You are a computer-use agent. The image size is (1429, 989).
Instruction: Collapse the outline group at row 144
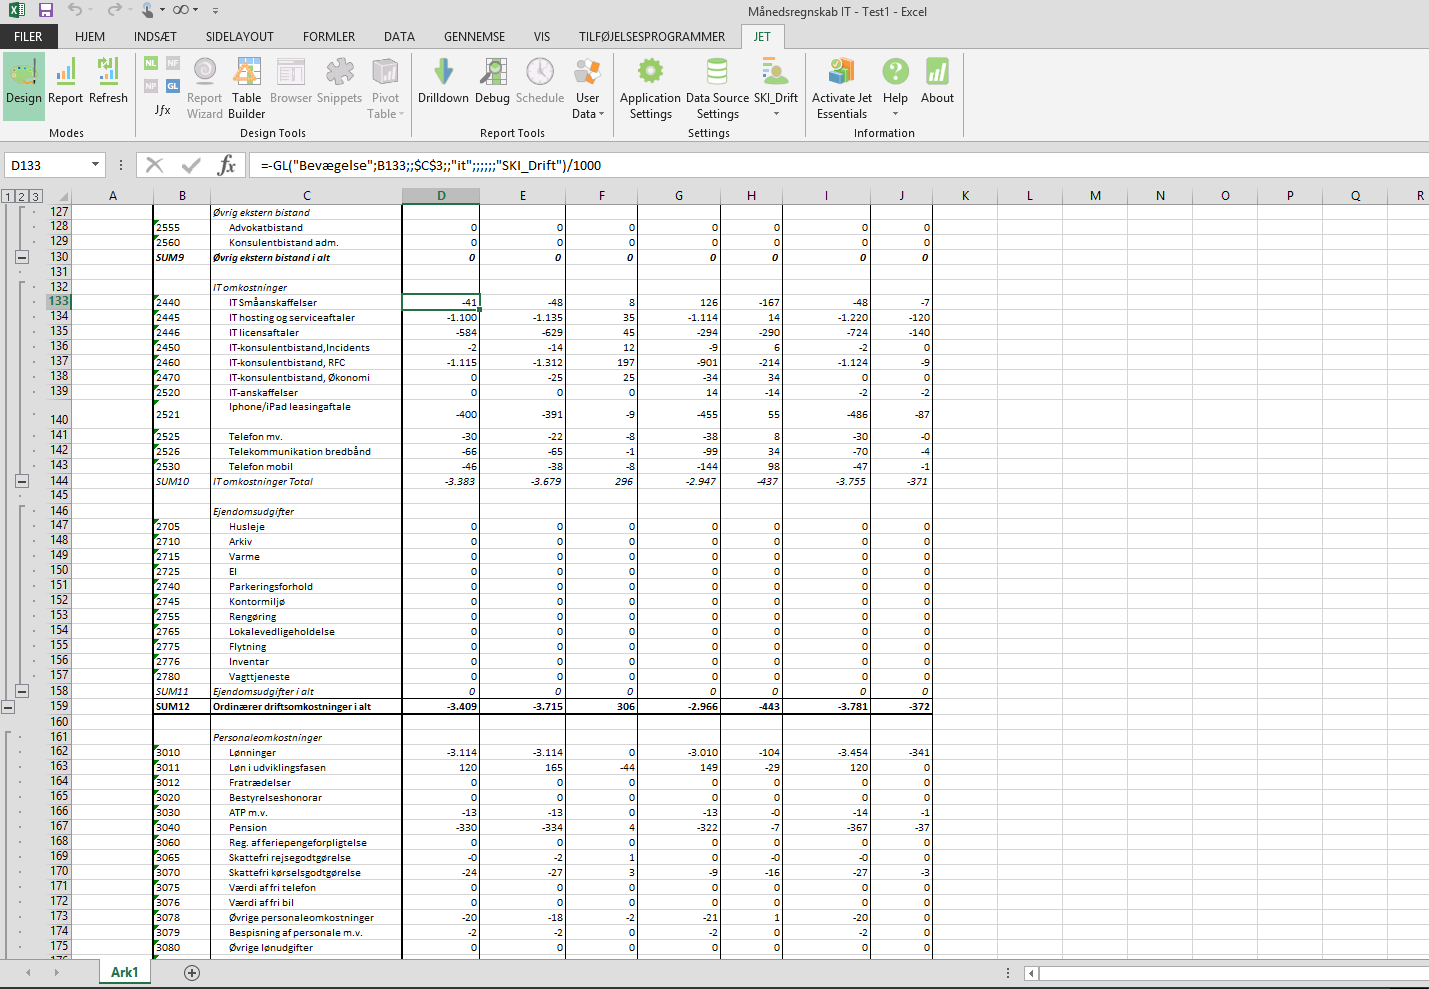(22, 481)
